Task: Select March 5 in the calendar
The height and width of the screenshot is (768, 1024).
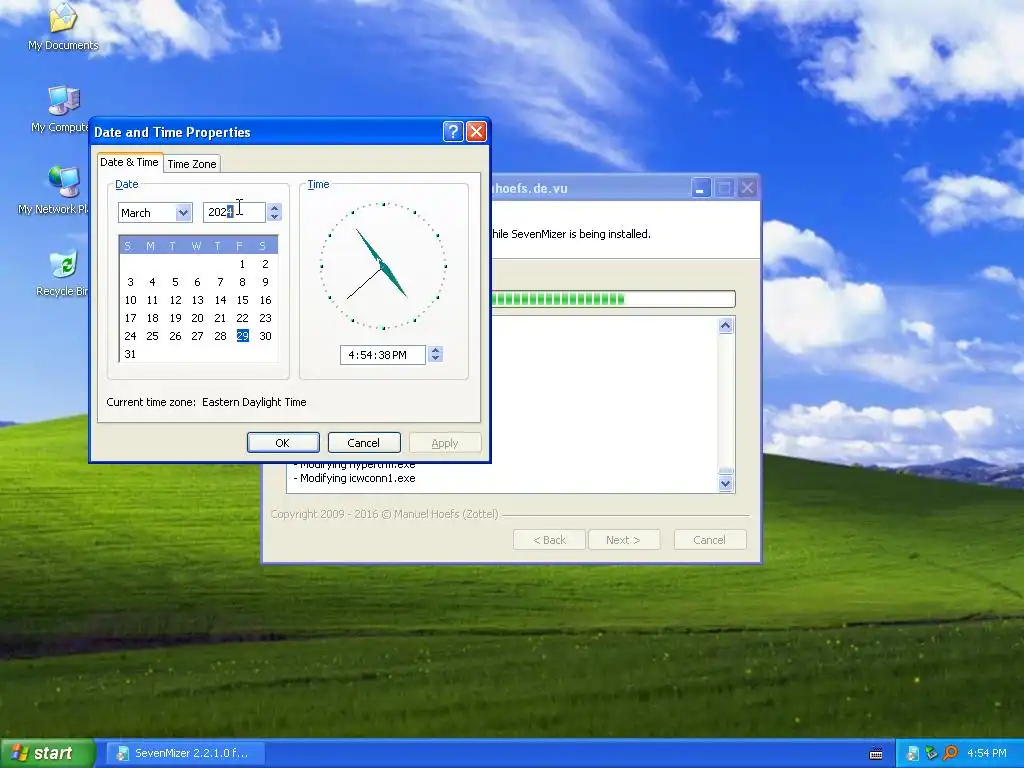Action: click(x=175, y=282)
